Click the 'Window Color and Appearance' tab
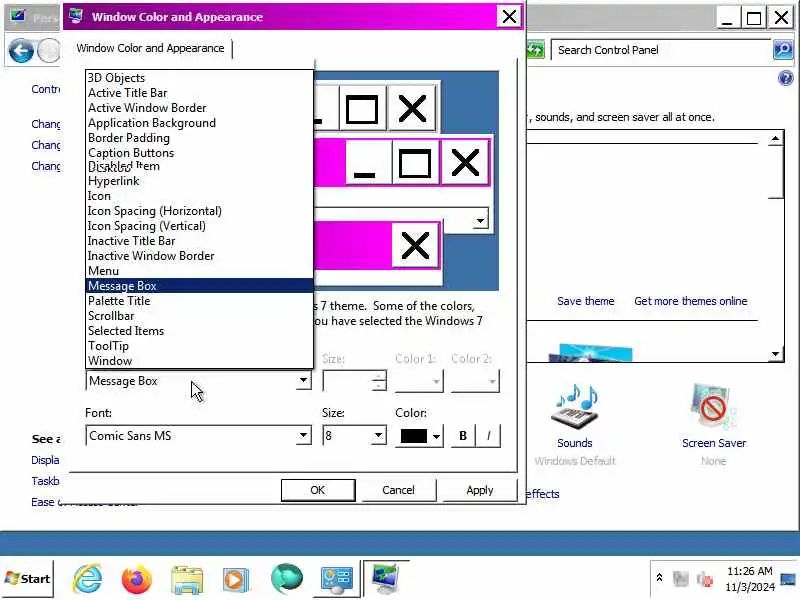800x600 pixels. (151, 48)
